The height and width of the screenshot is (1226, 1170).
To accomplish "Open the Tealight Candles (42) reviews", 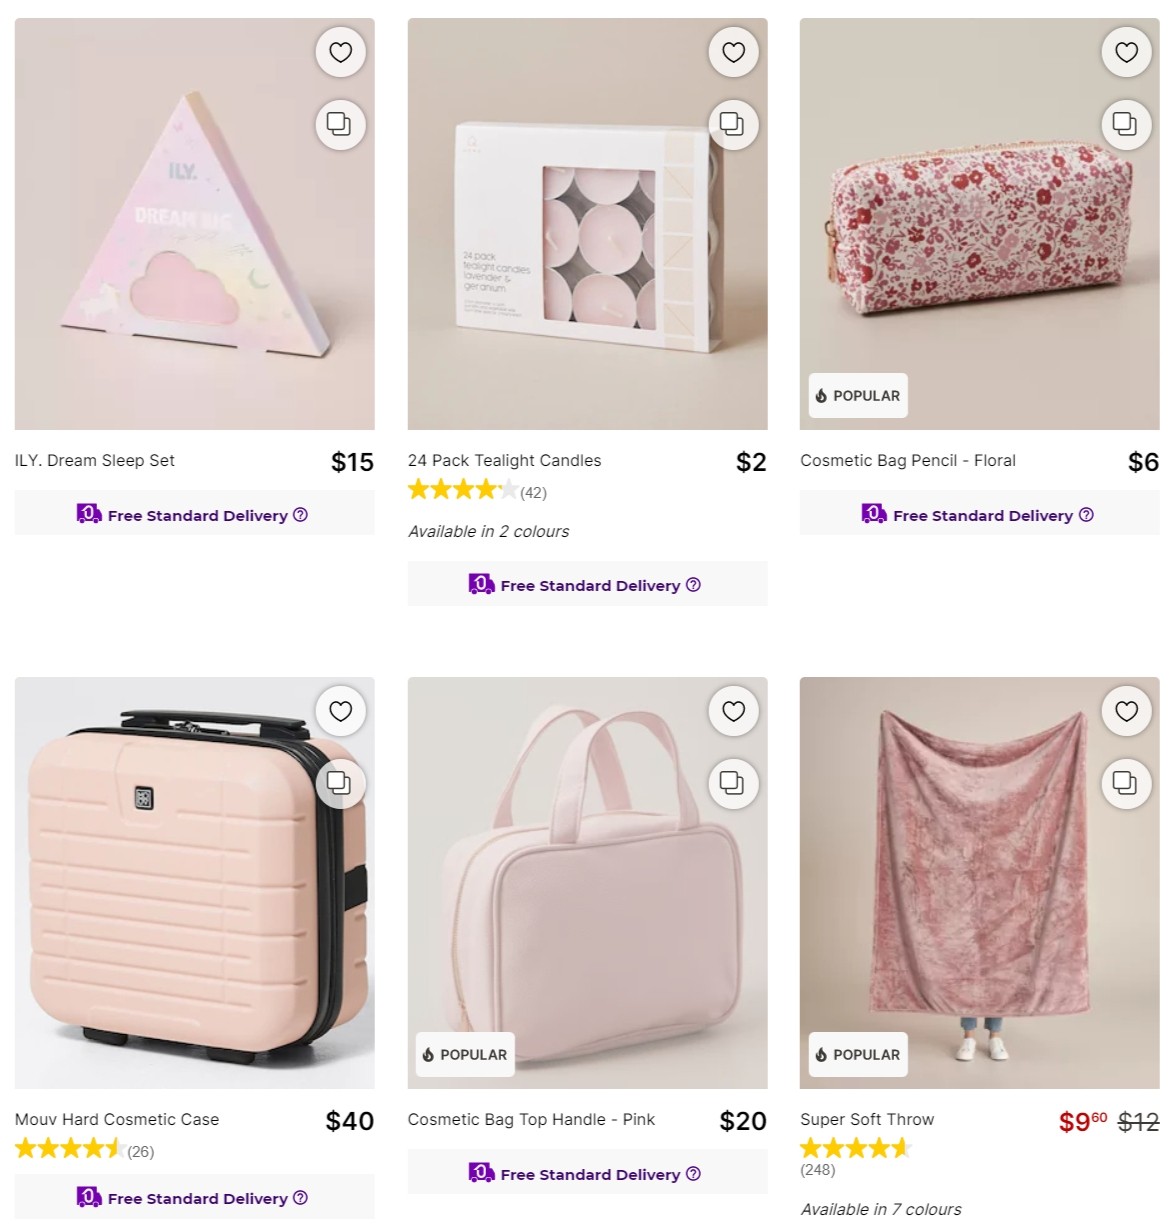I will tap(533, 491).
